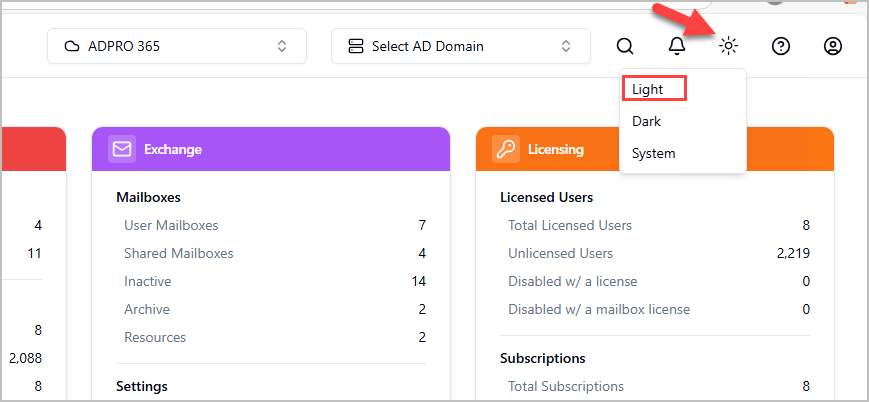Open Unlicensed Users list
The width and height of the screenshot is (869, 402).
[561, 253]
